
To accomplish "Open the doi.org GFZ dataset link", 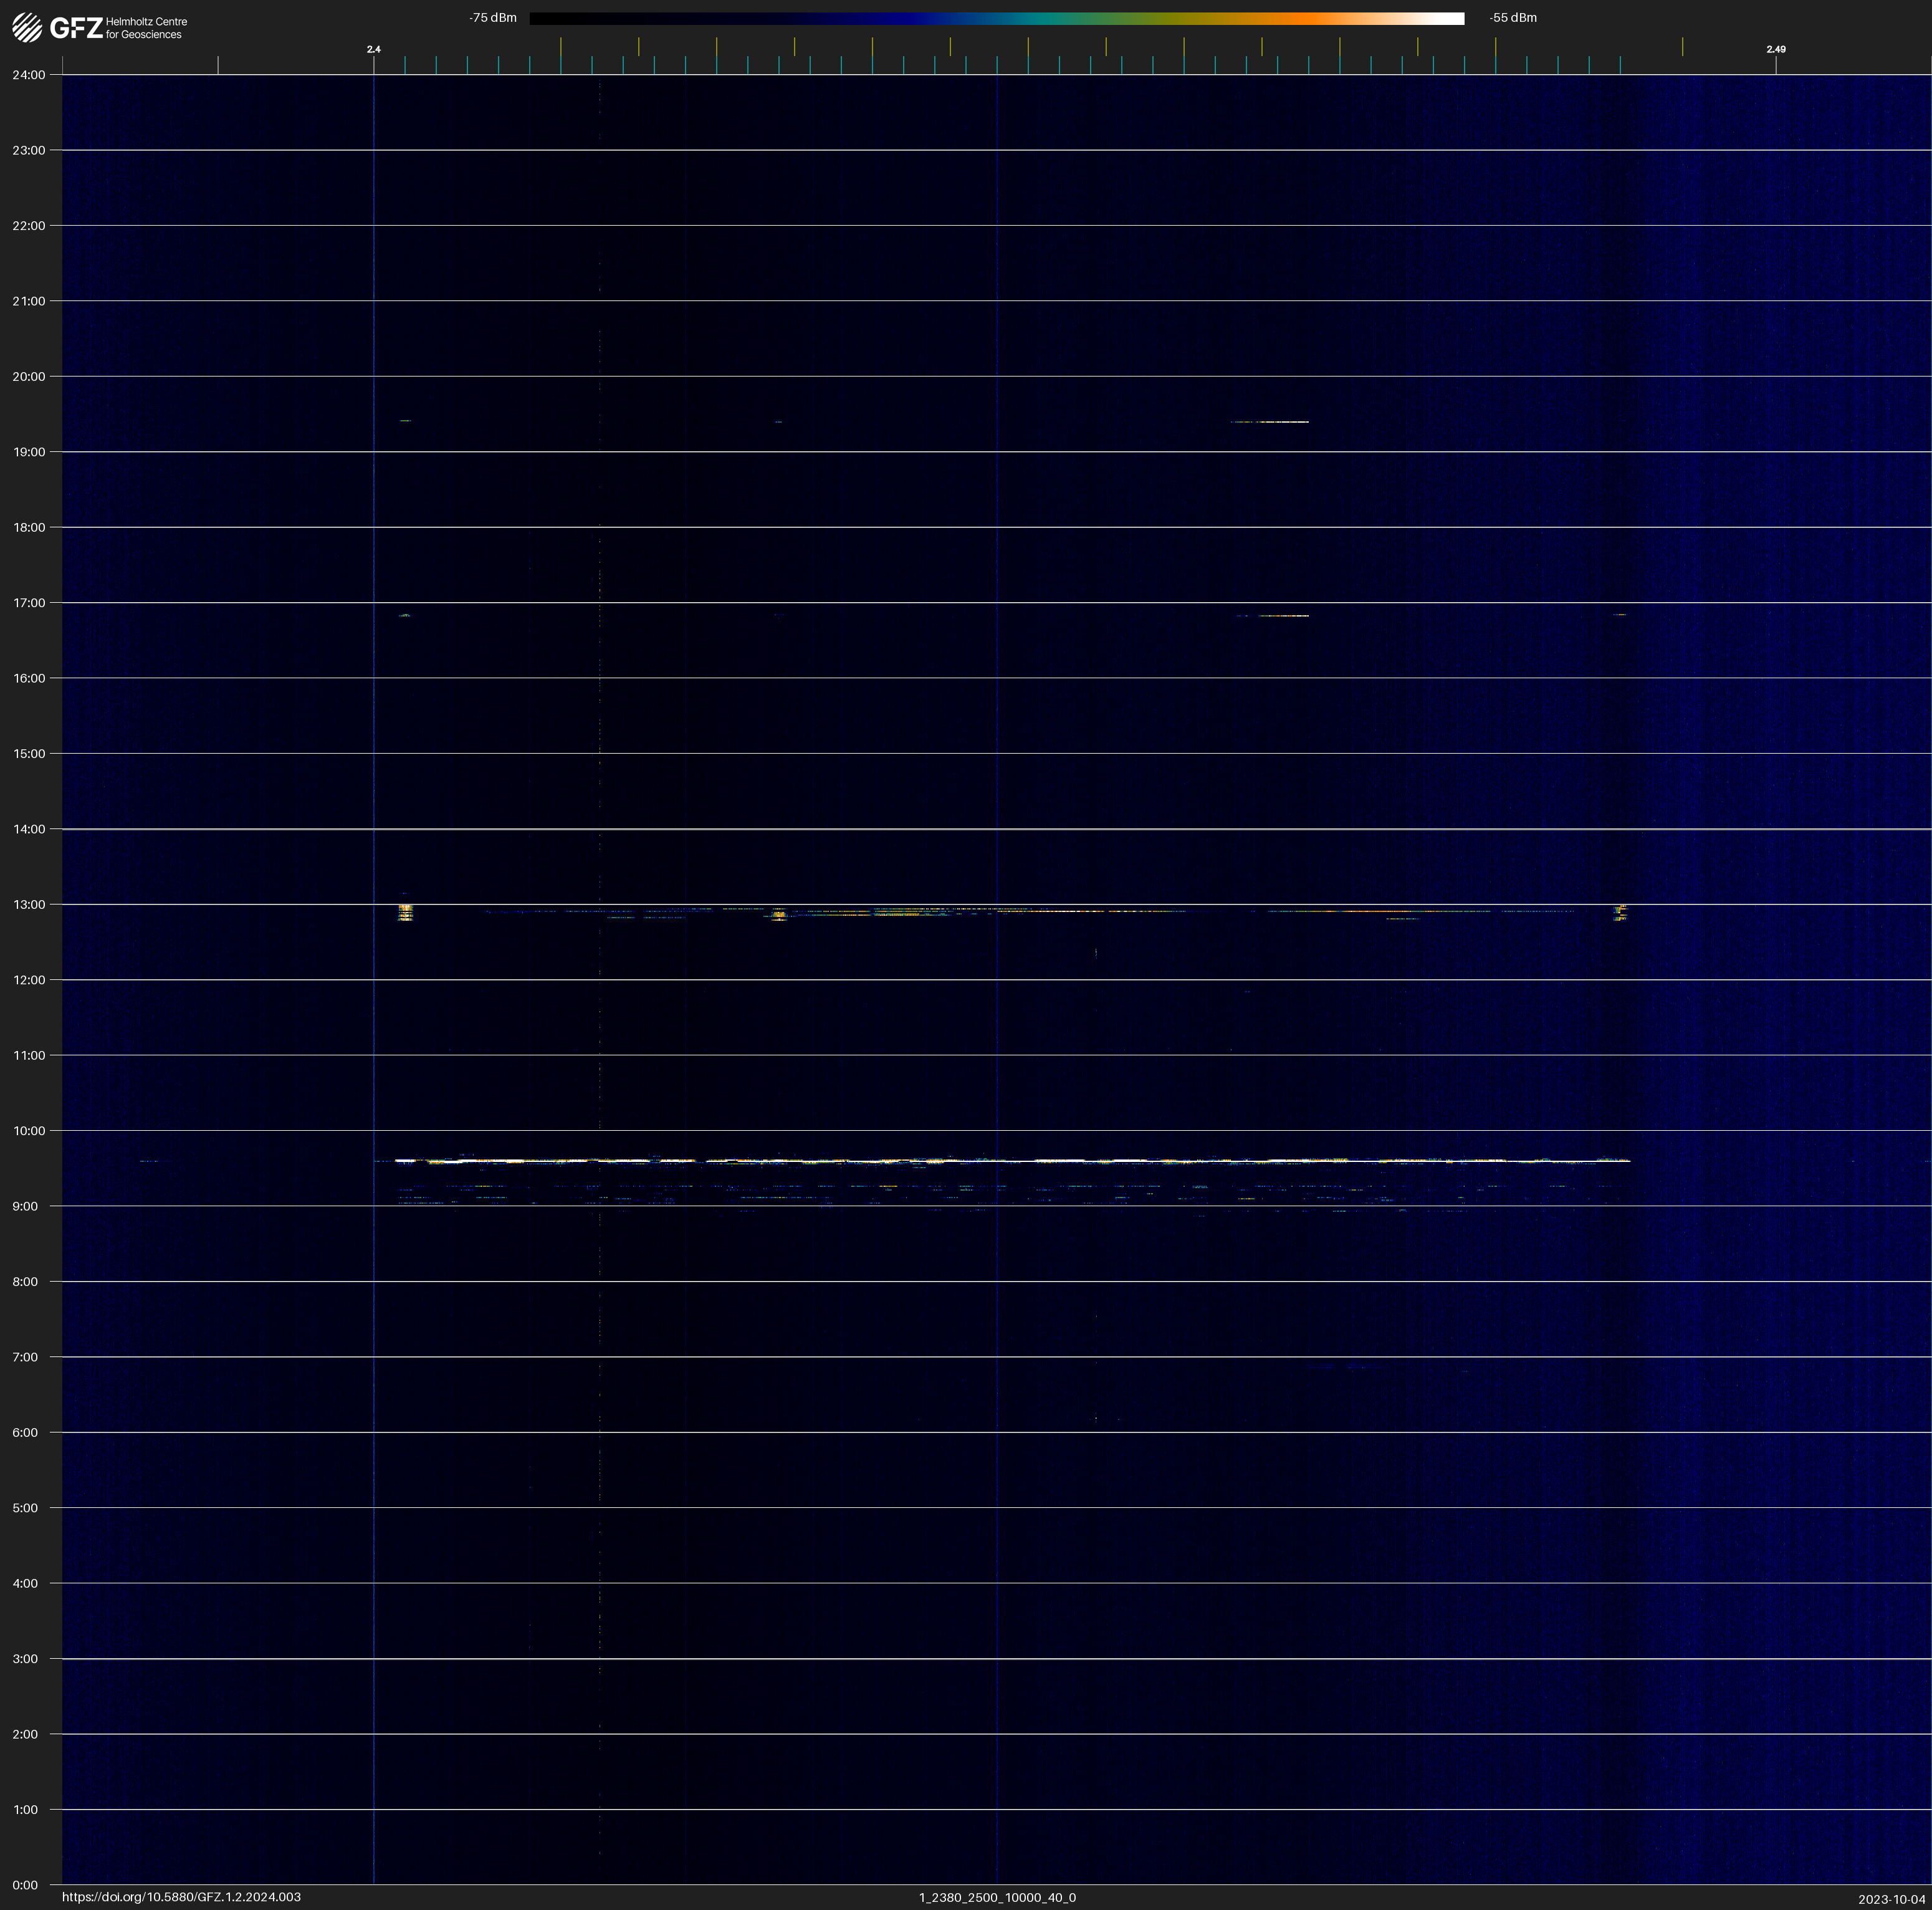I will click(181, 1897).
